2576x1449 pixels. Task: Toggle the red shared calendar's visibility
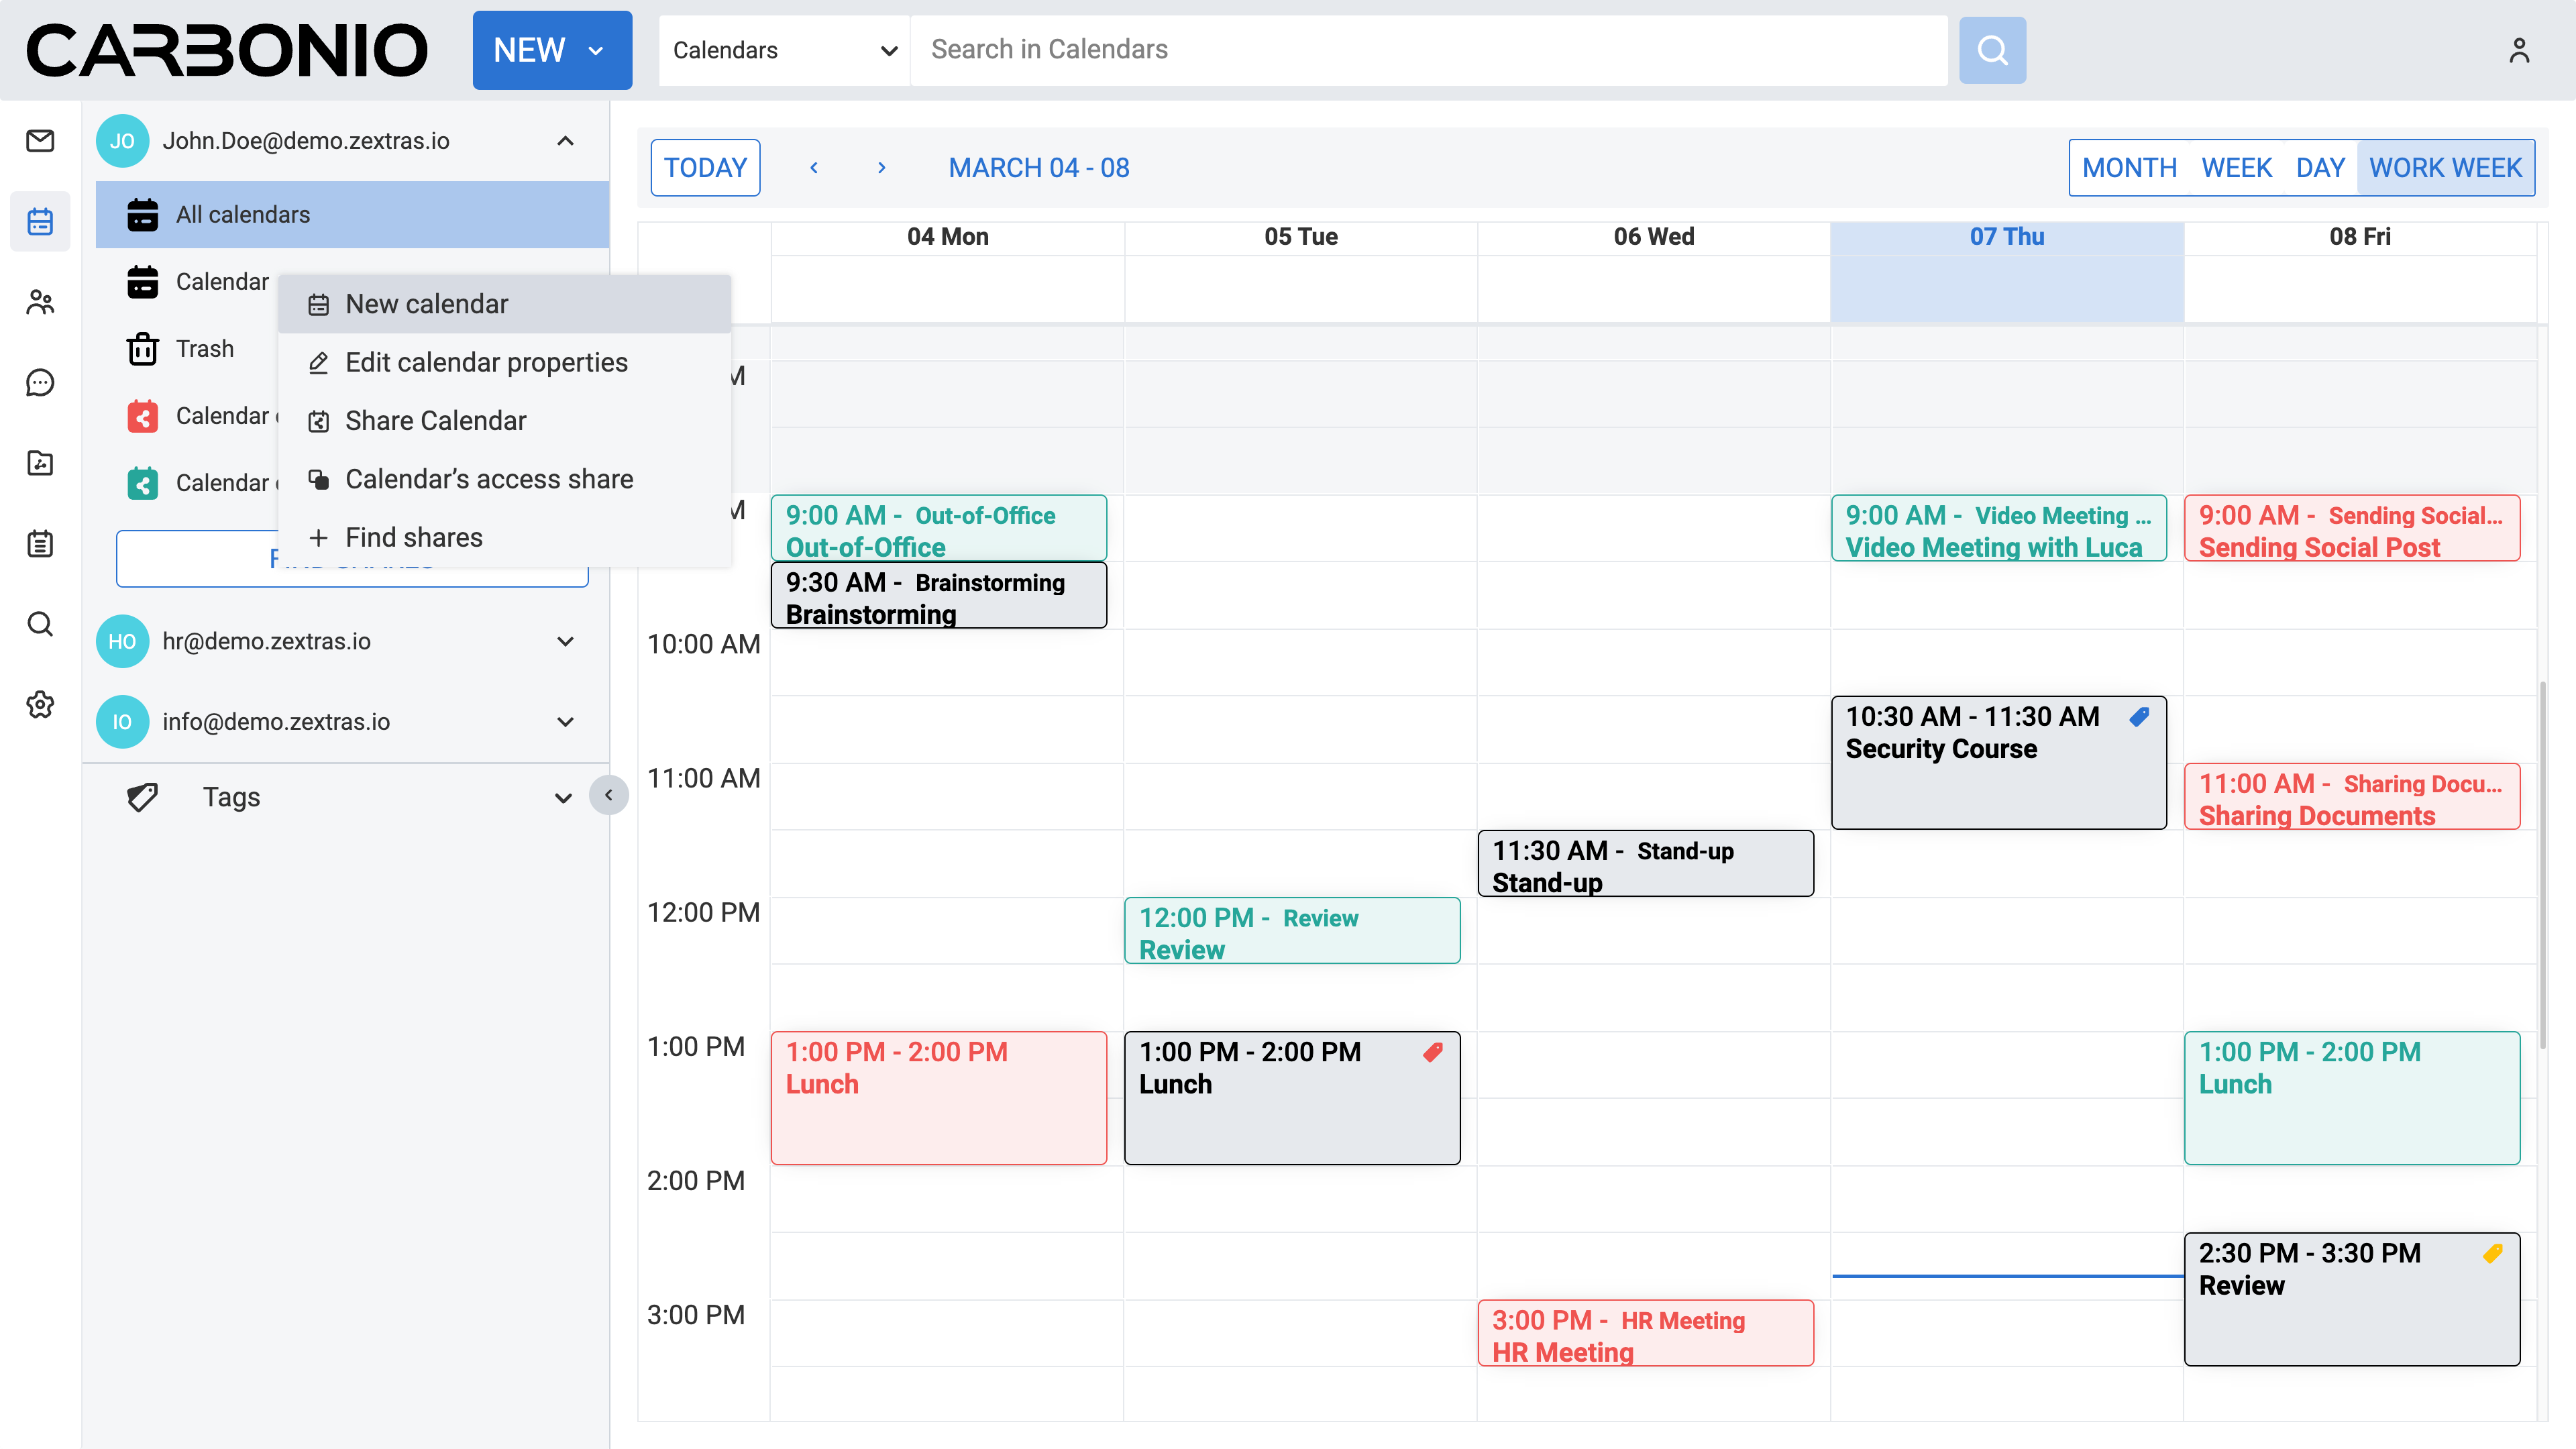(x=142, y=416)
